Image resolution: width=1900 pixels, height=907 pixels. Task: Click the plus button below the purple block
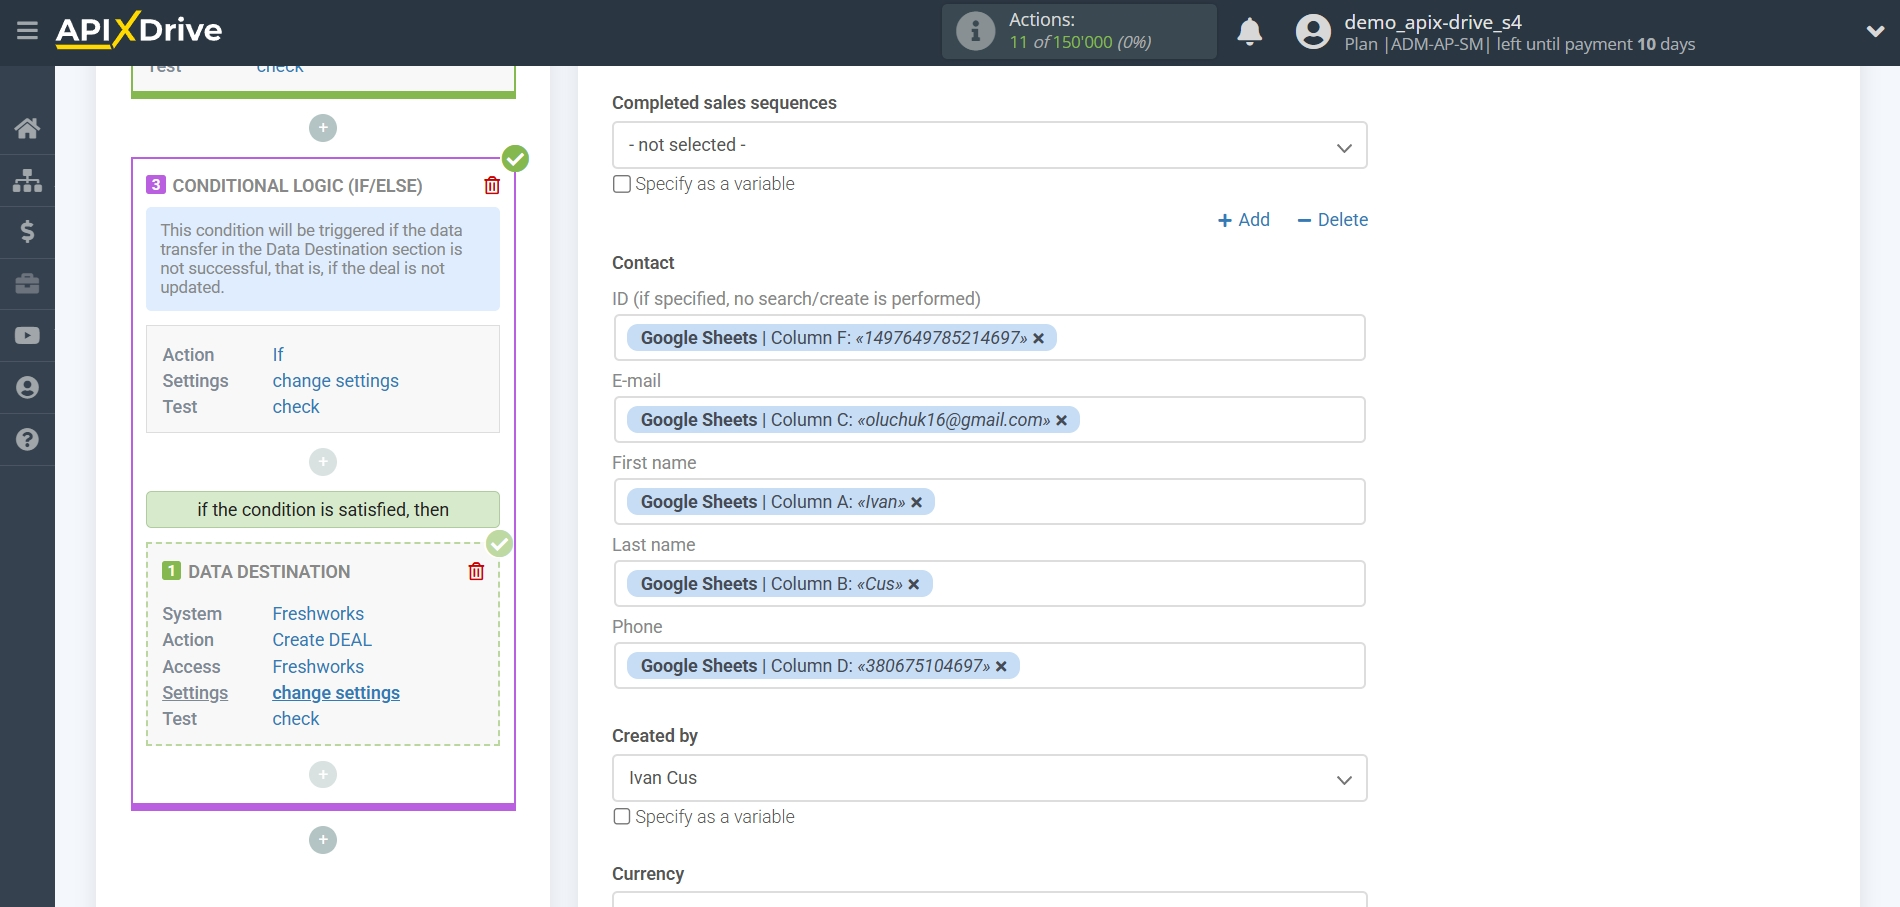323,840
